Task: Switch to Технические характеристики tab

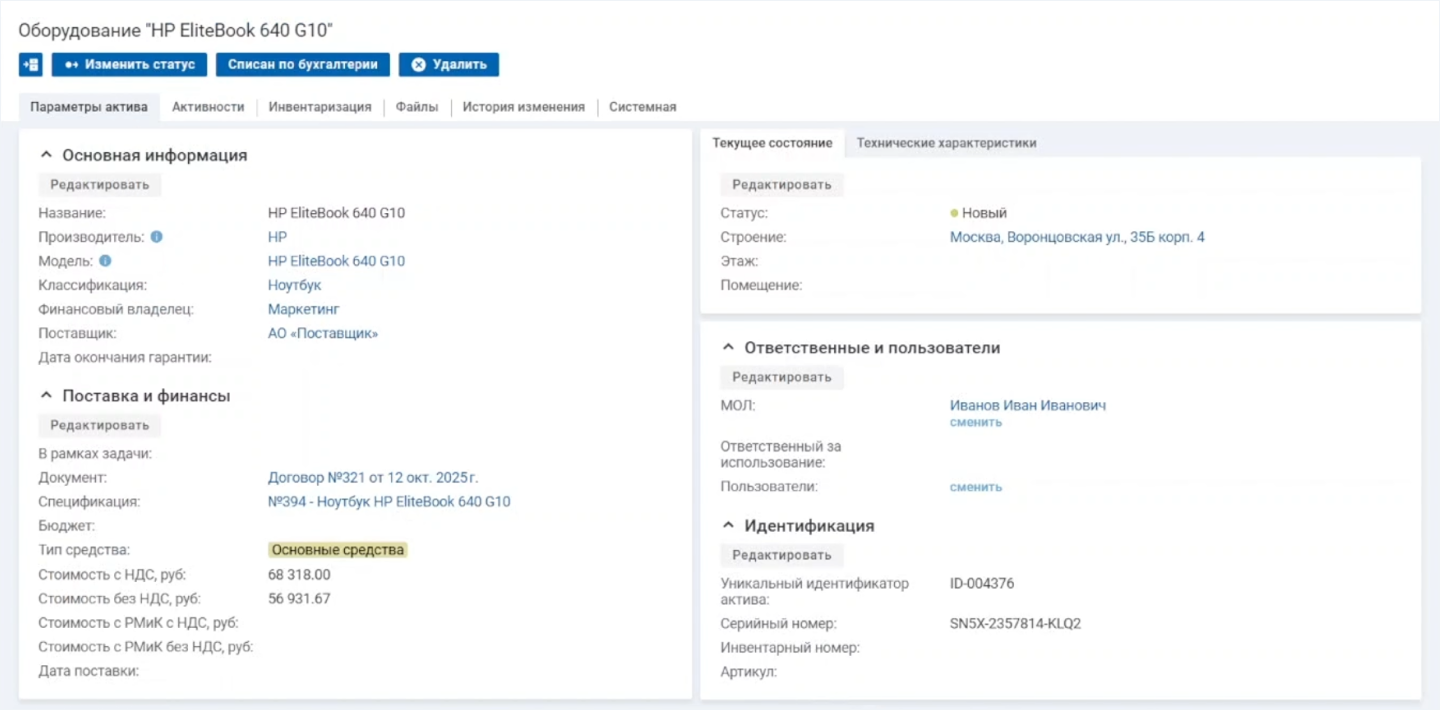Action: (946, 143)
